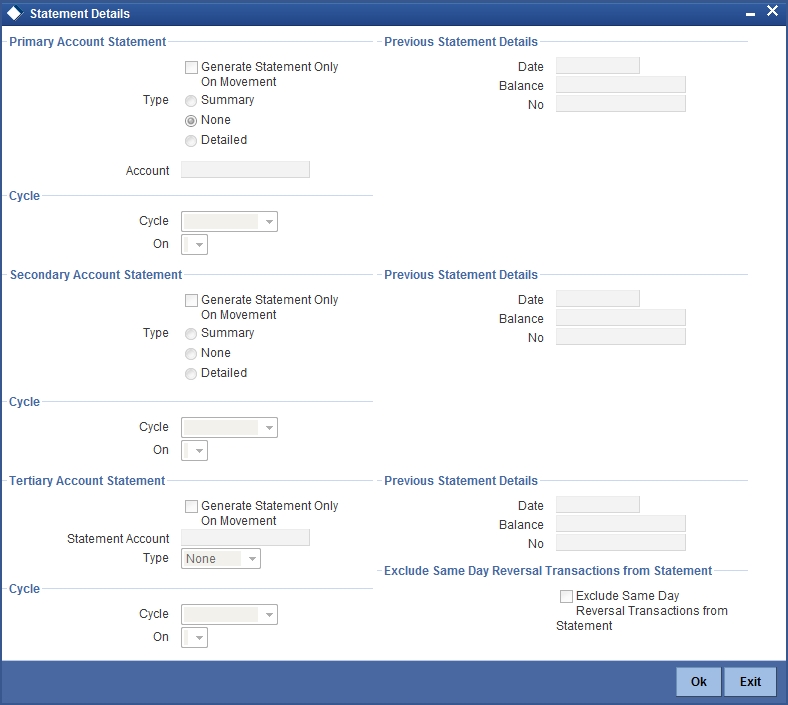
Task: Click Tertiary Previous Statement Balance field
Action: point(621,524)
